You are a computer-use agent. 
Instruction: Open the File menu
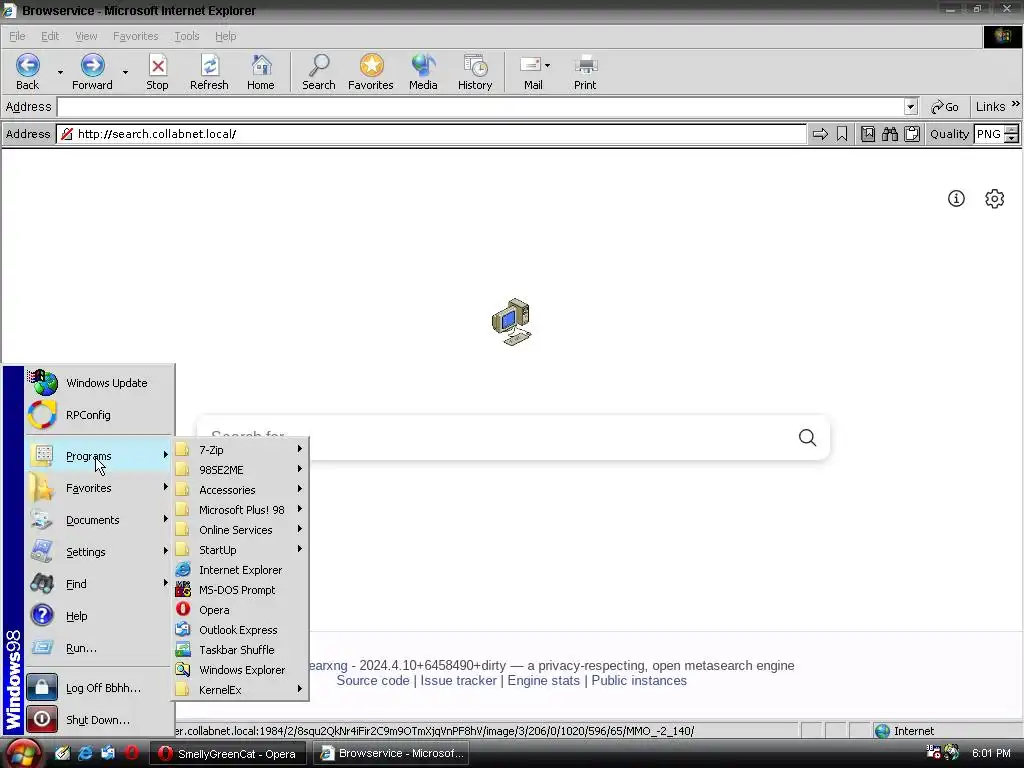(x=18, y=36)
